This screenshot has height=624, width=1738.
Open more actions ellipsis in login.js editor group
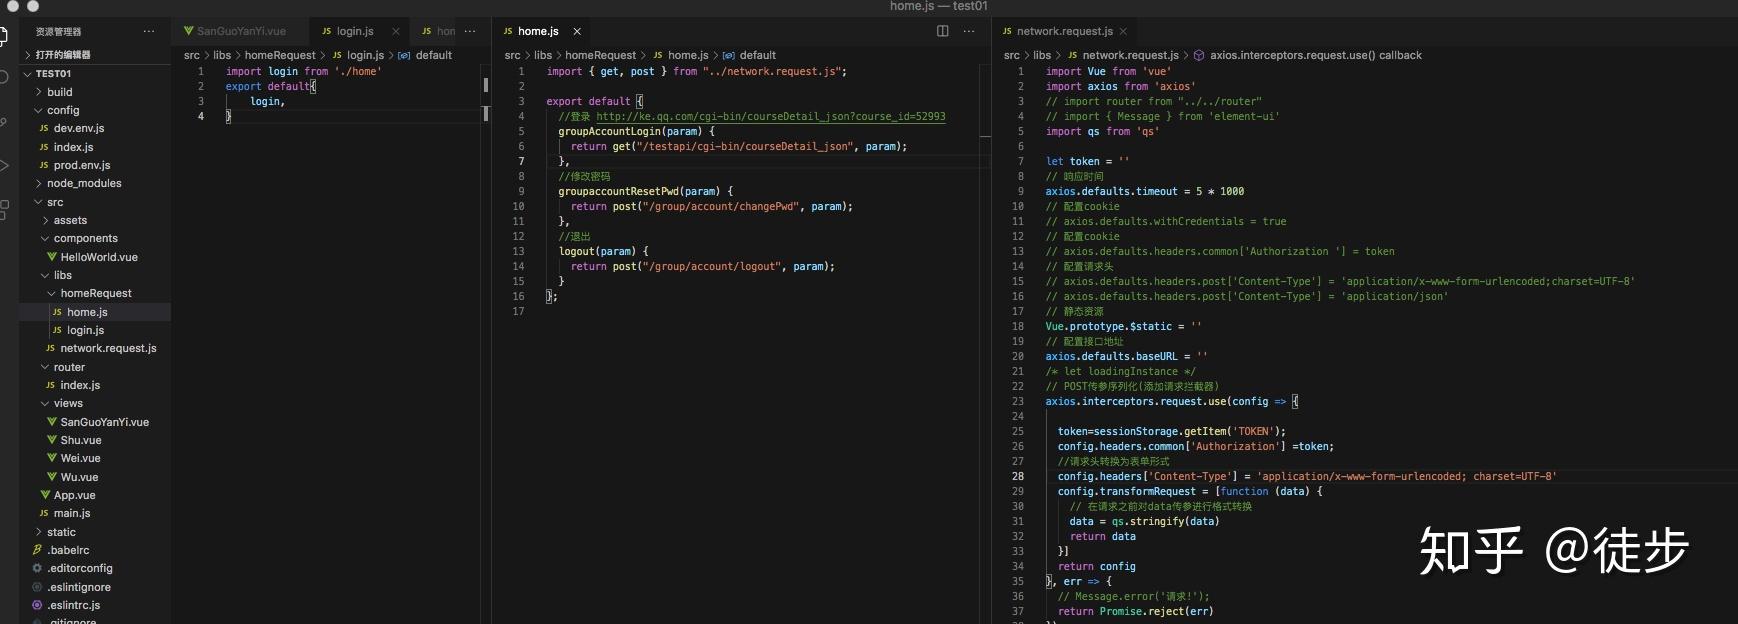[470, 31]
